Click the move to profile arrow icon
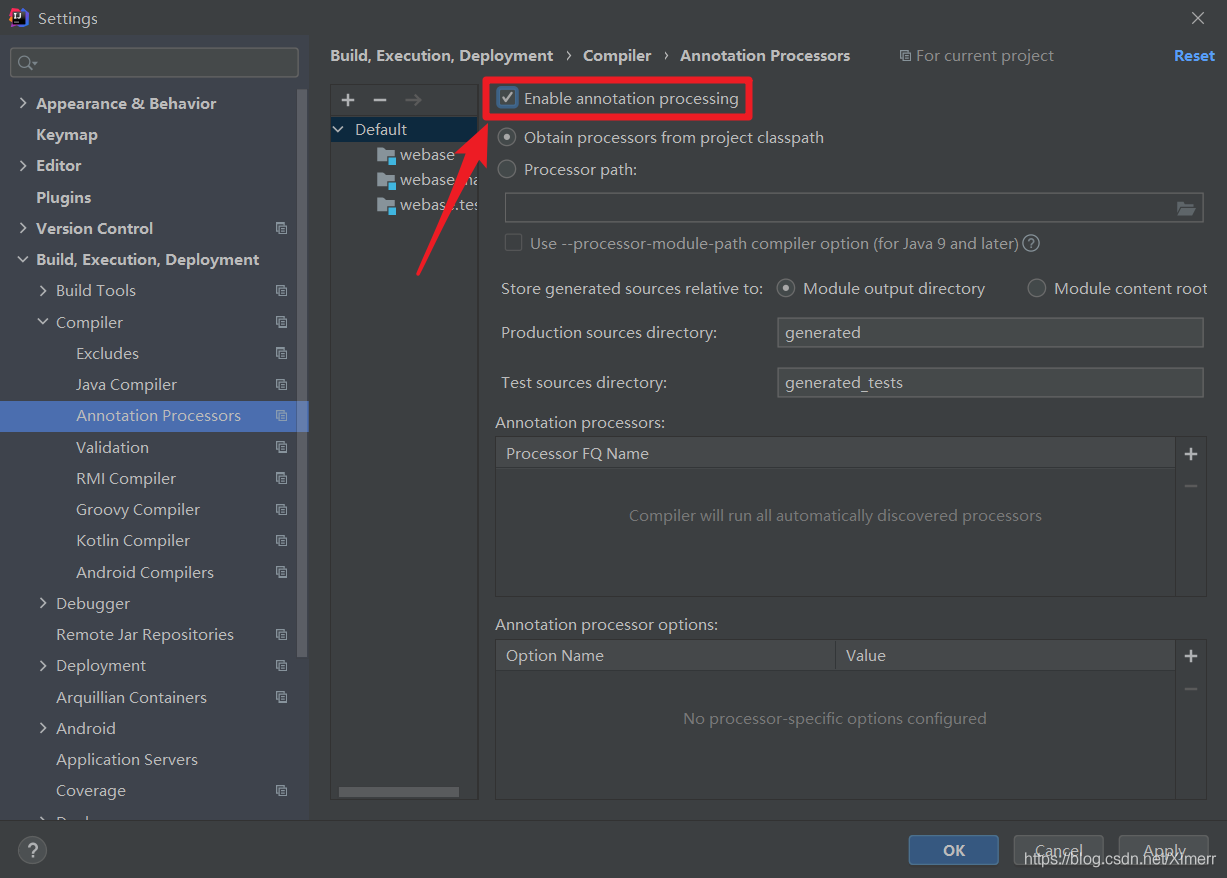Screen dimensions: 1227x878 pyautogui.click(x=413, y=100)
